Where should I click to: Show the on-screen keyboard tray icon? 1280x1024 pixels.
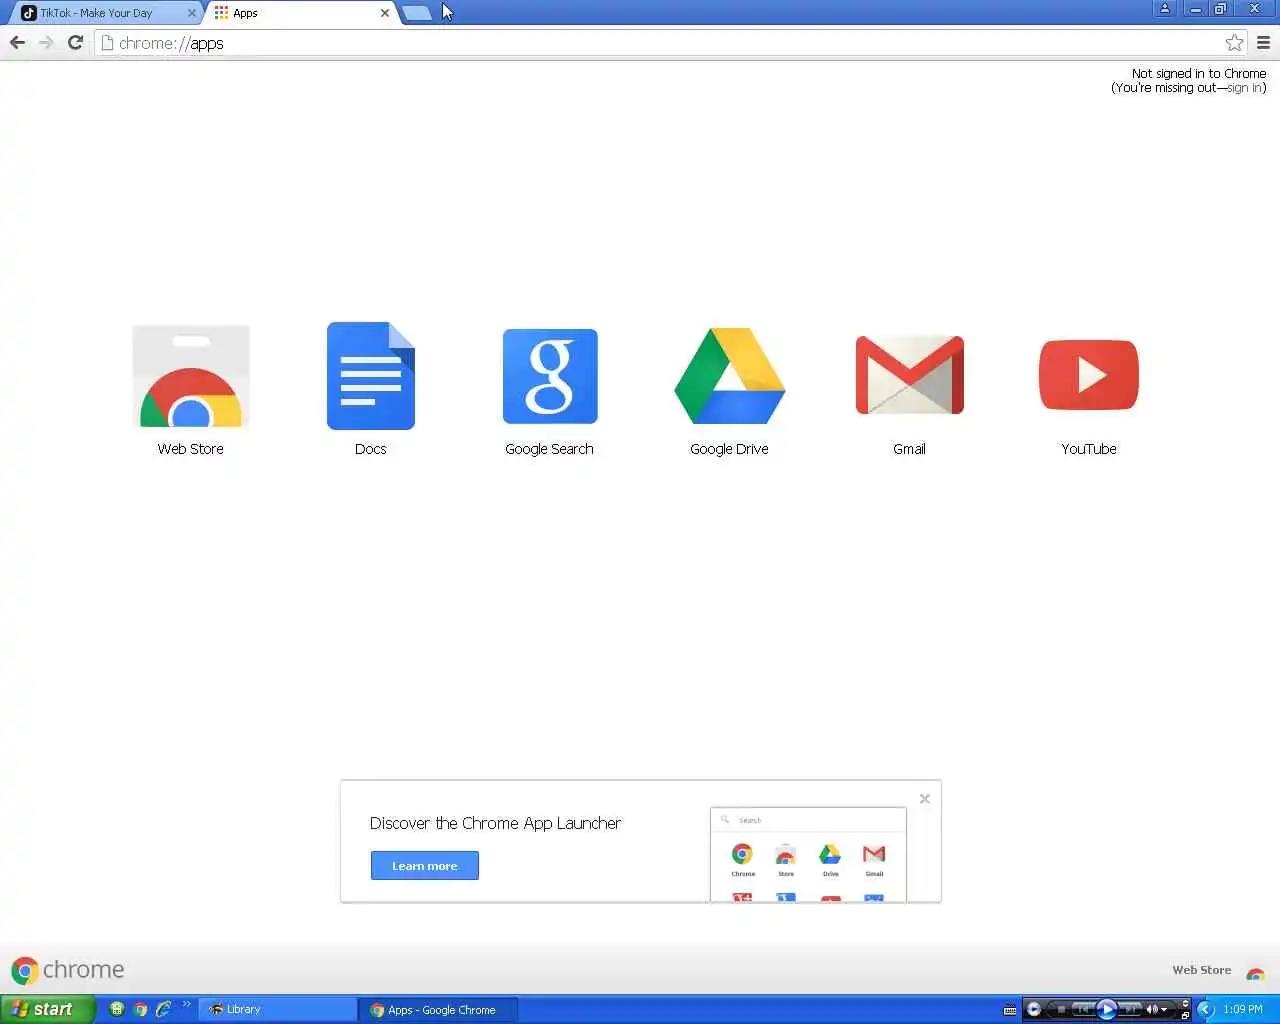pyautogui.click(x=1010, y=1009)
